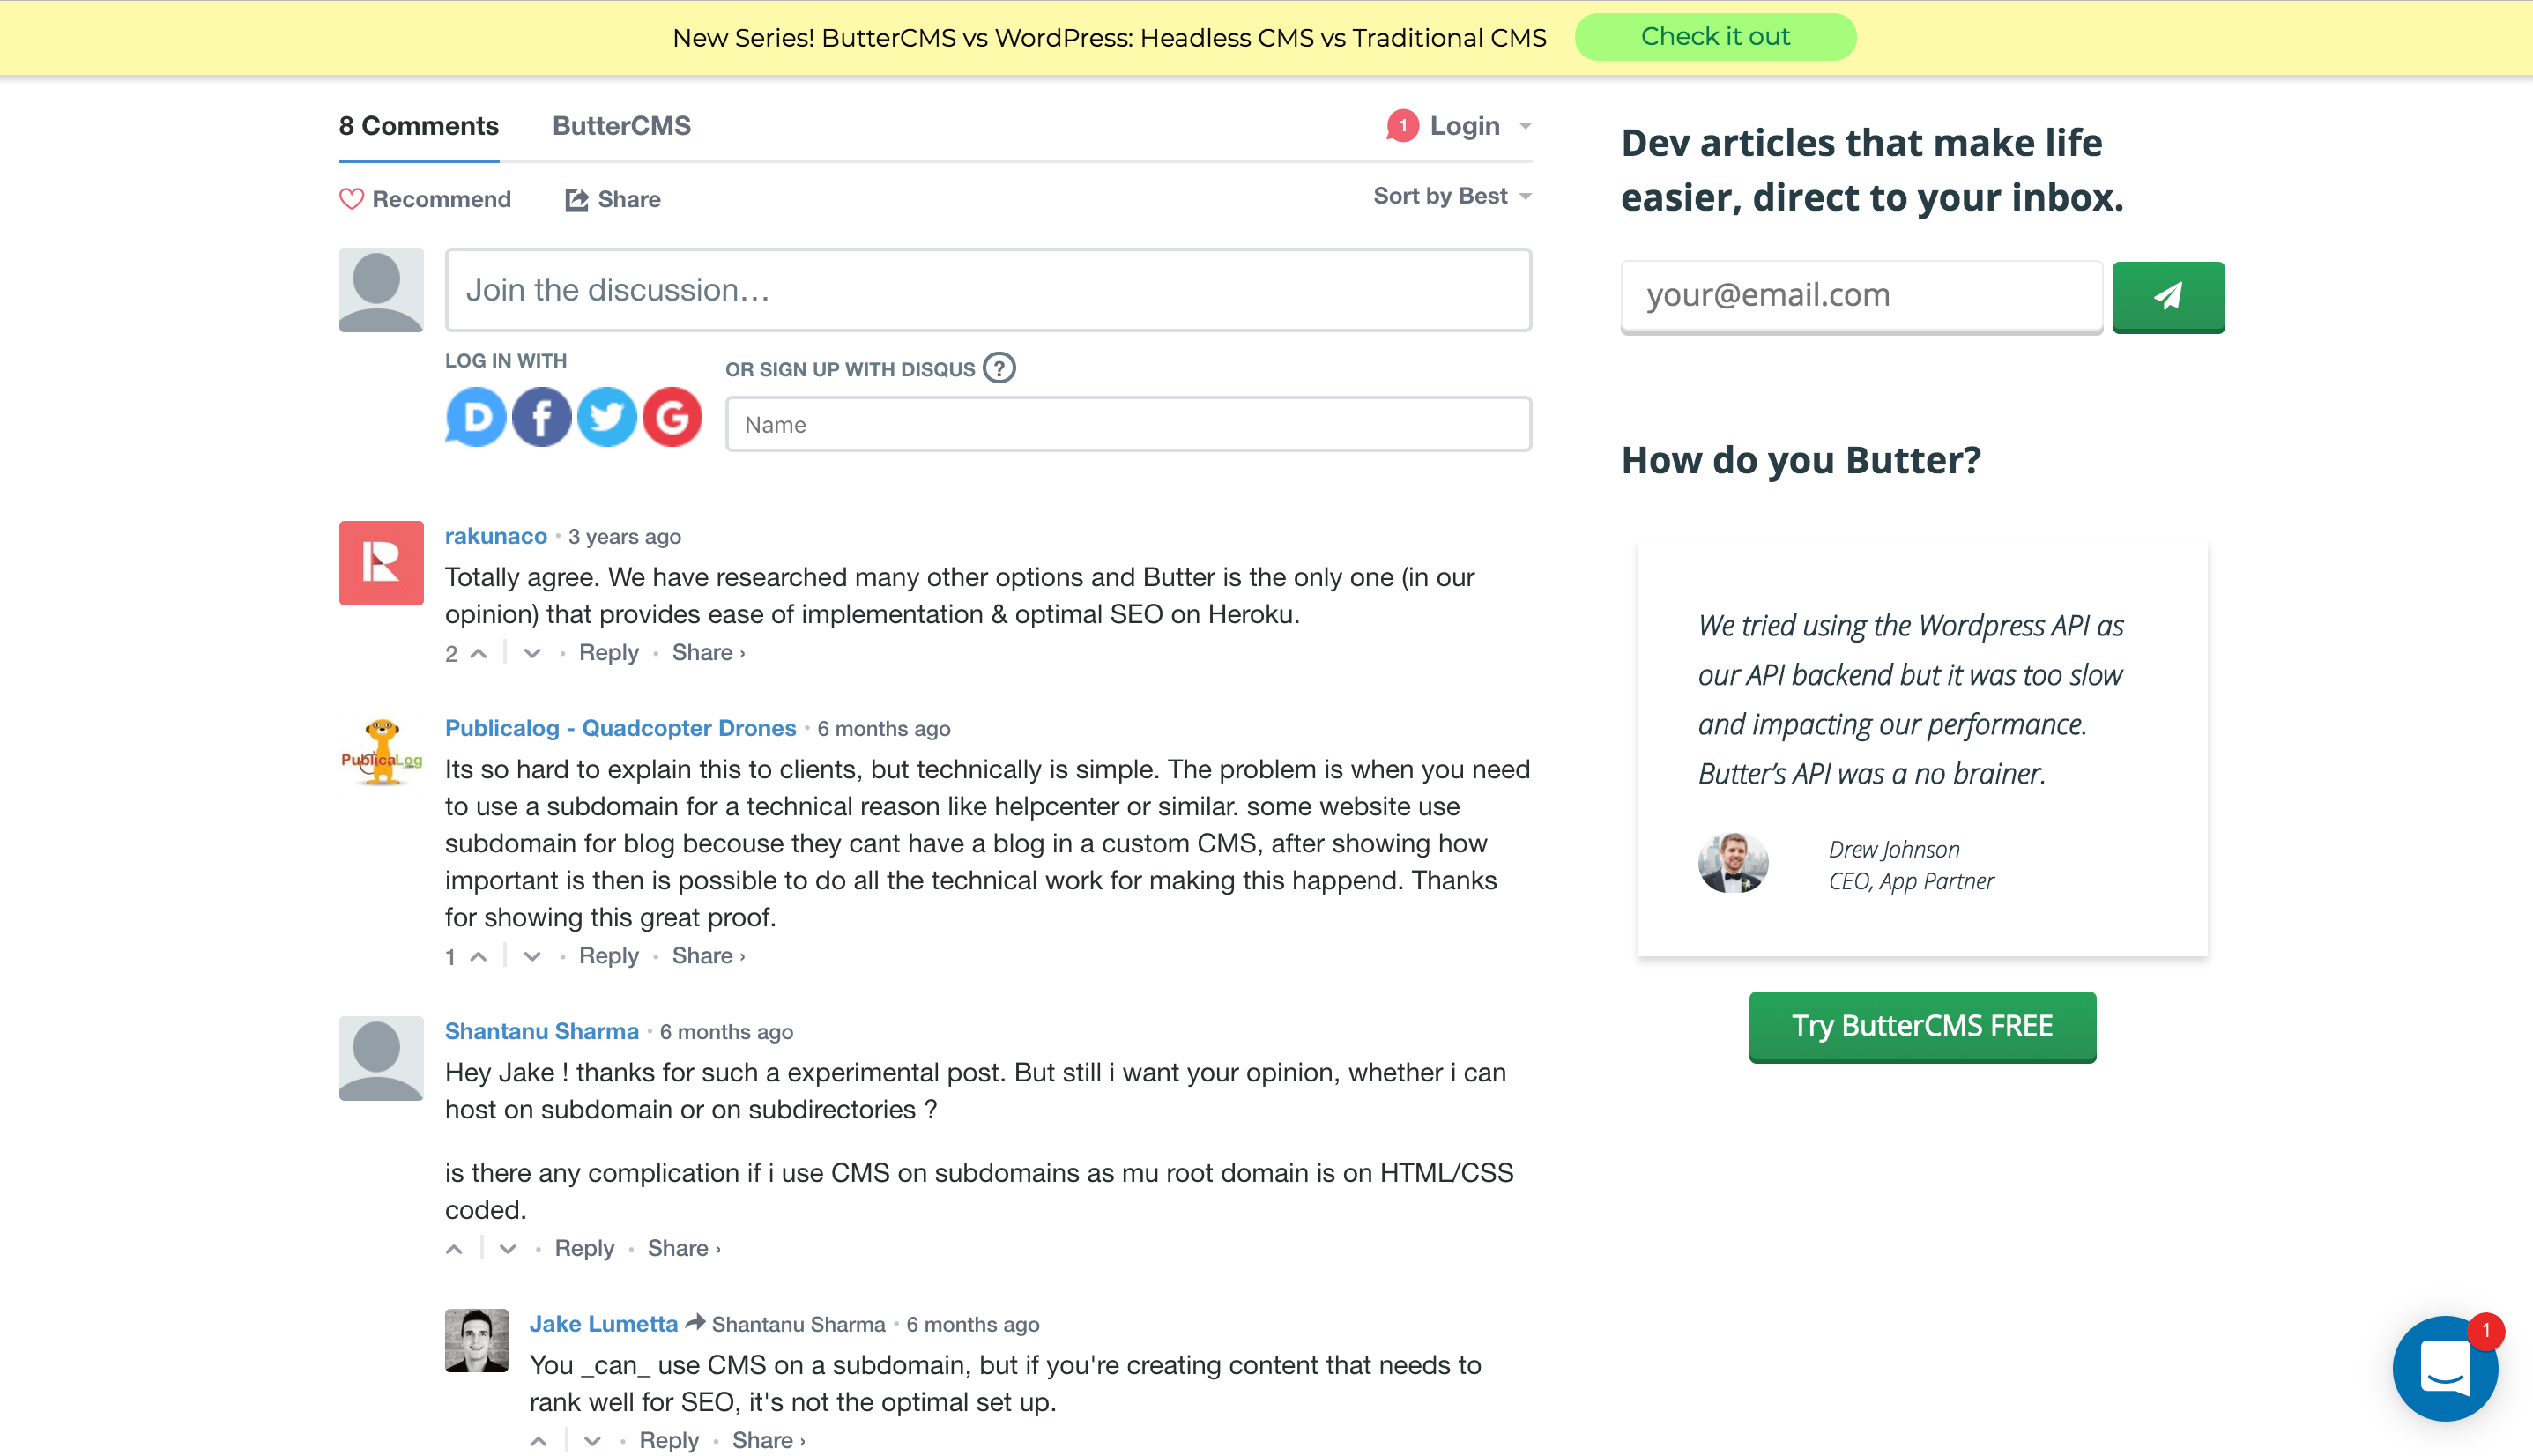This screenshot has width=2533, height=1456.
Task: Log in with the Twitter icon
Action: tap(606, 417)
